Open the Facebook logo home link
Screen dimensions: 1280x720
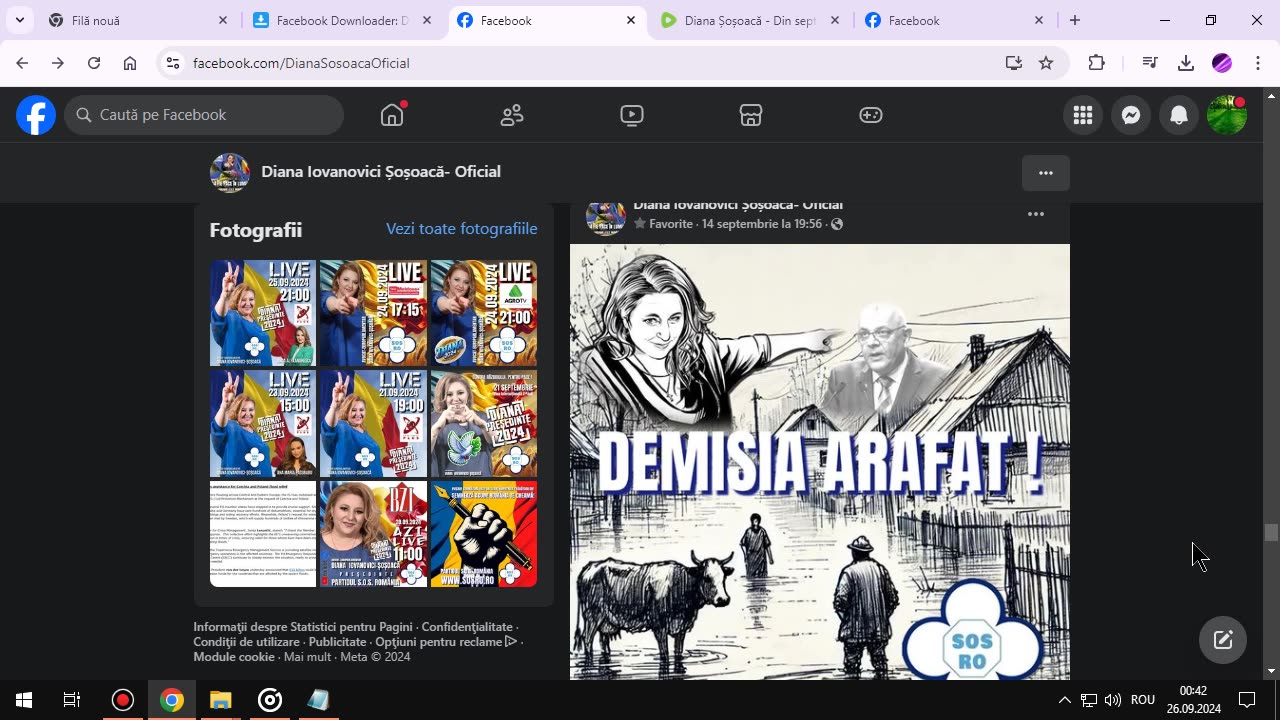click(36, 115)
